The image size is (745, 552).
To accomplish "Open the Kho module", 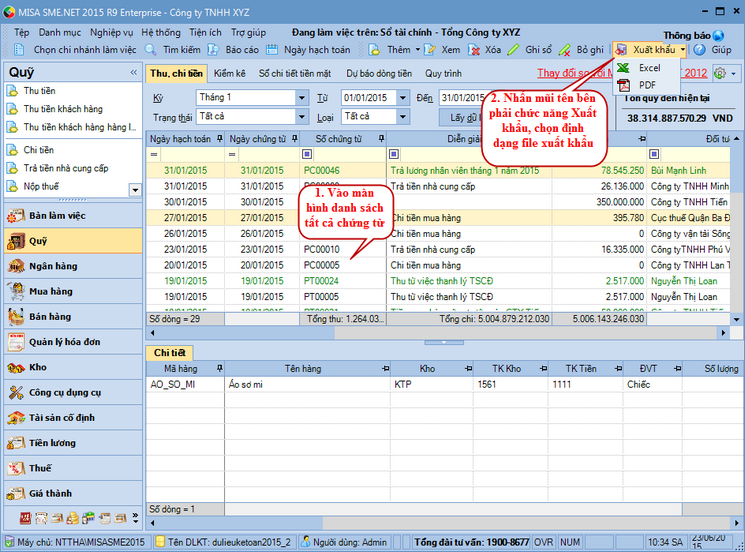I will [x=73, y=367].
